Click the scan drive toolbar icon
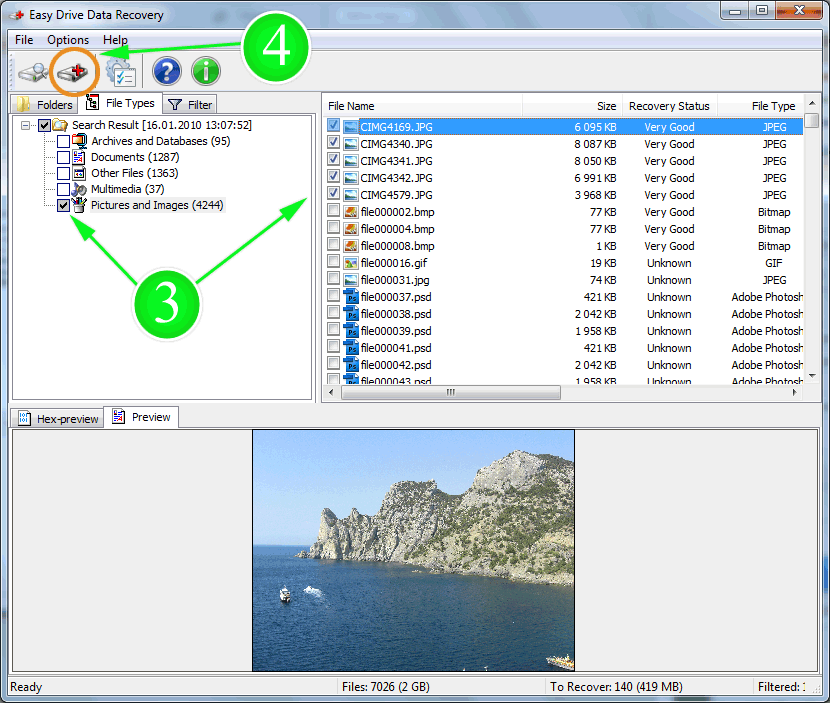This screenshot has width=830, height=703. 33,71
